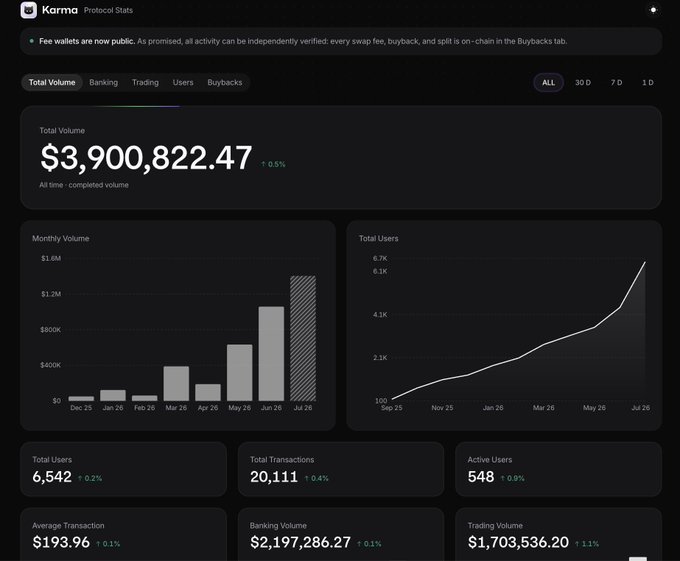Click the Feb 26 bar in Monthly Volume

tap(144, 398)
